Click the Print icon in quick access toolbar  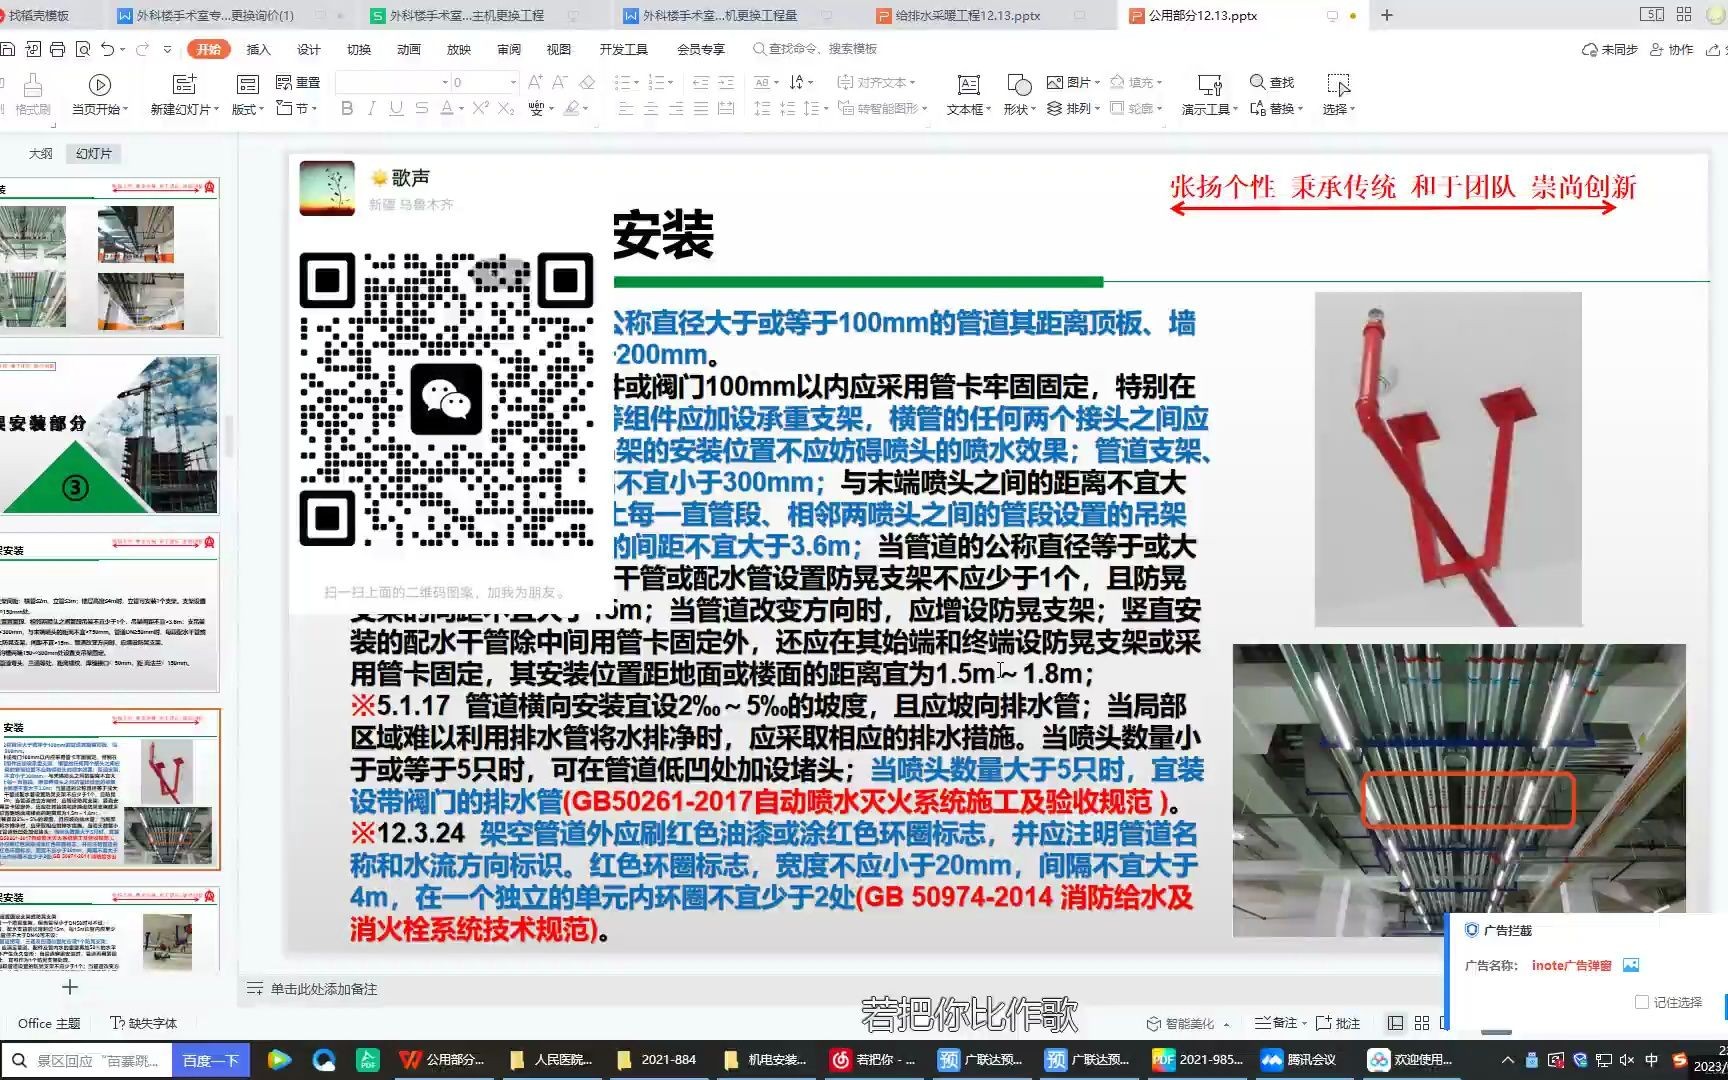(x=57, y=49)
